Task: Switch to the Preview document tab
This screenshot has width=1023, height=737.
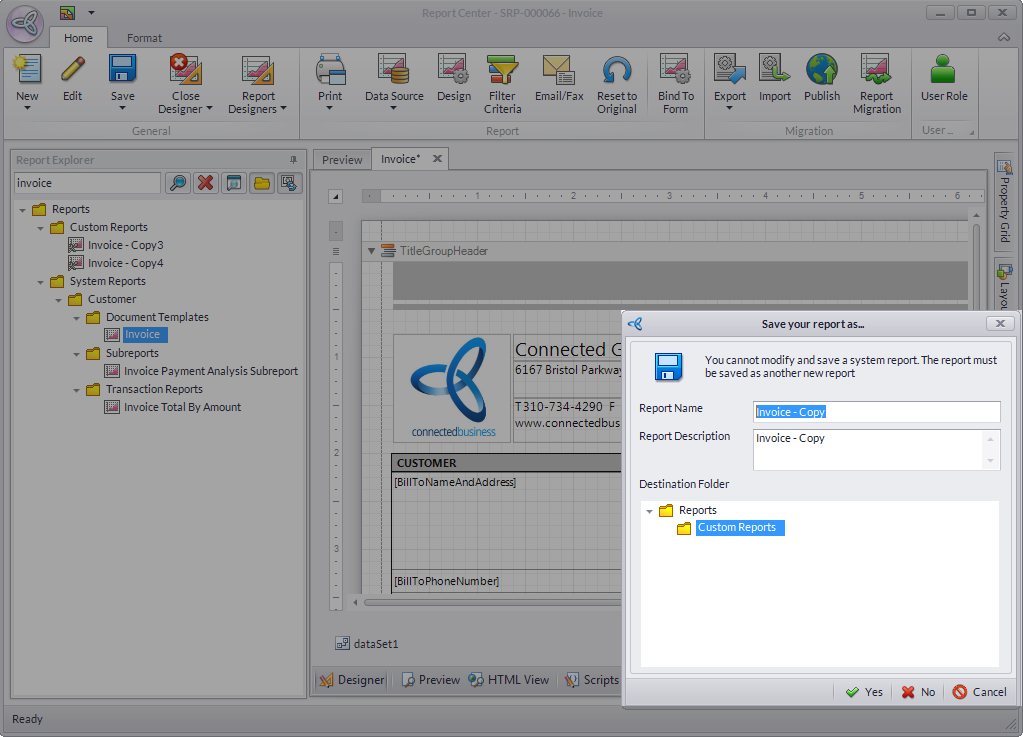Action: tap(342, 159)
